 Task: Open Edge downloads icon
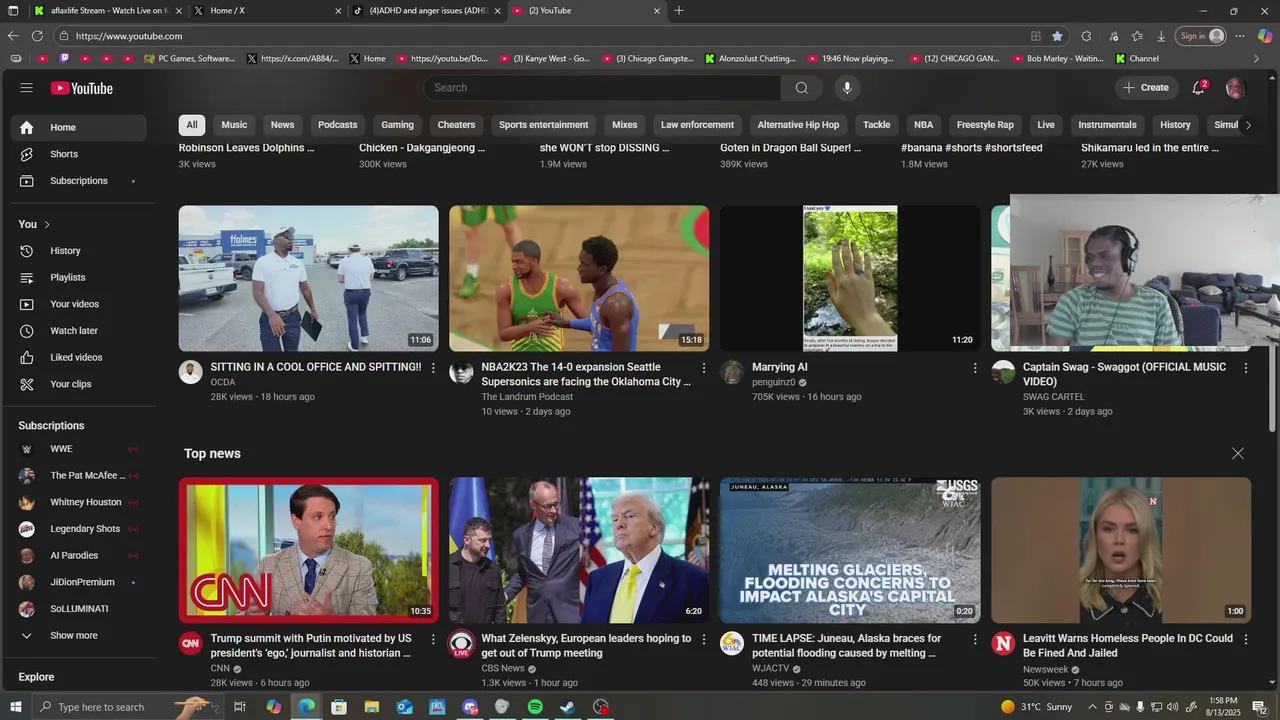(x=1161, y=36)
